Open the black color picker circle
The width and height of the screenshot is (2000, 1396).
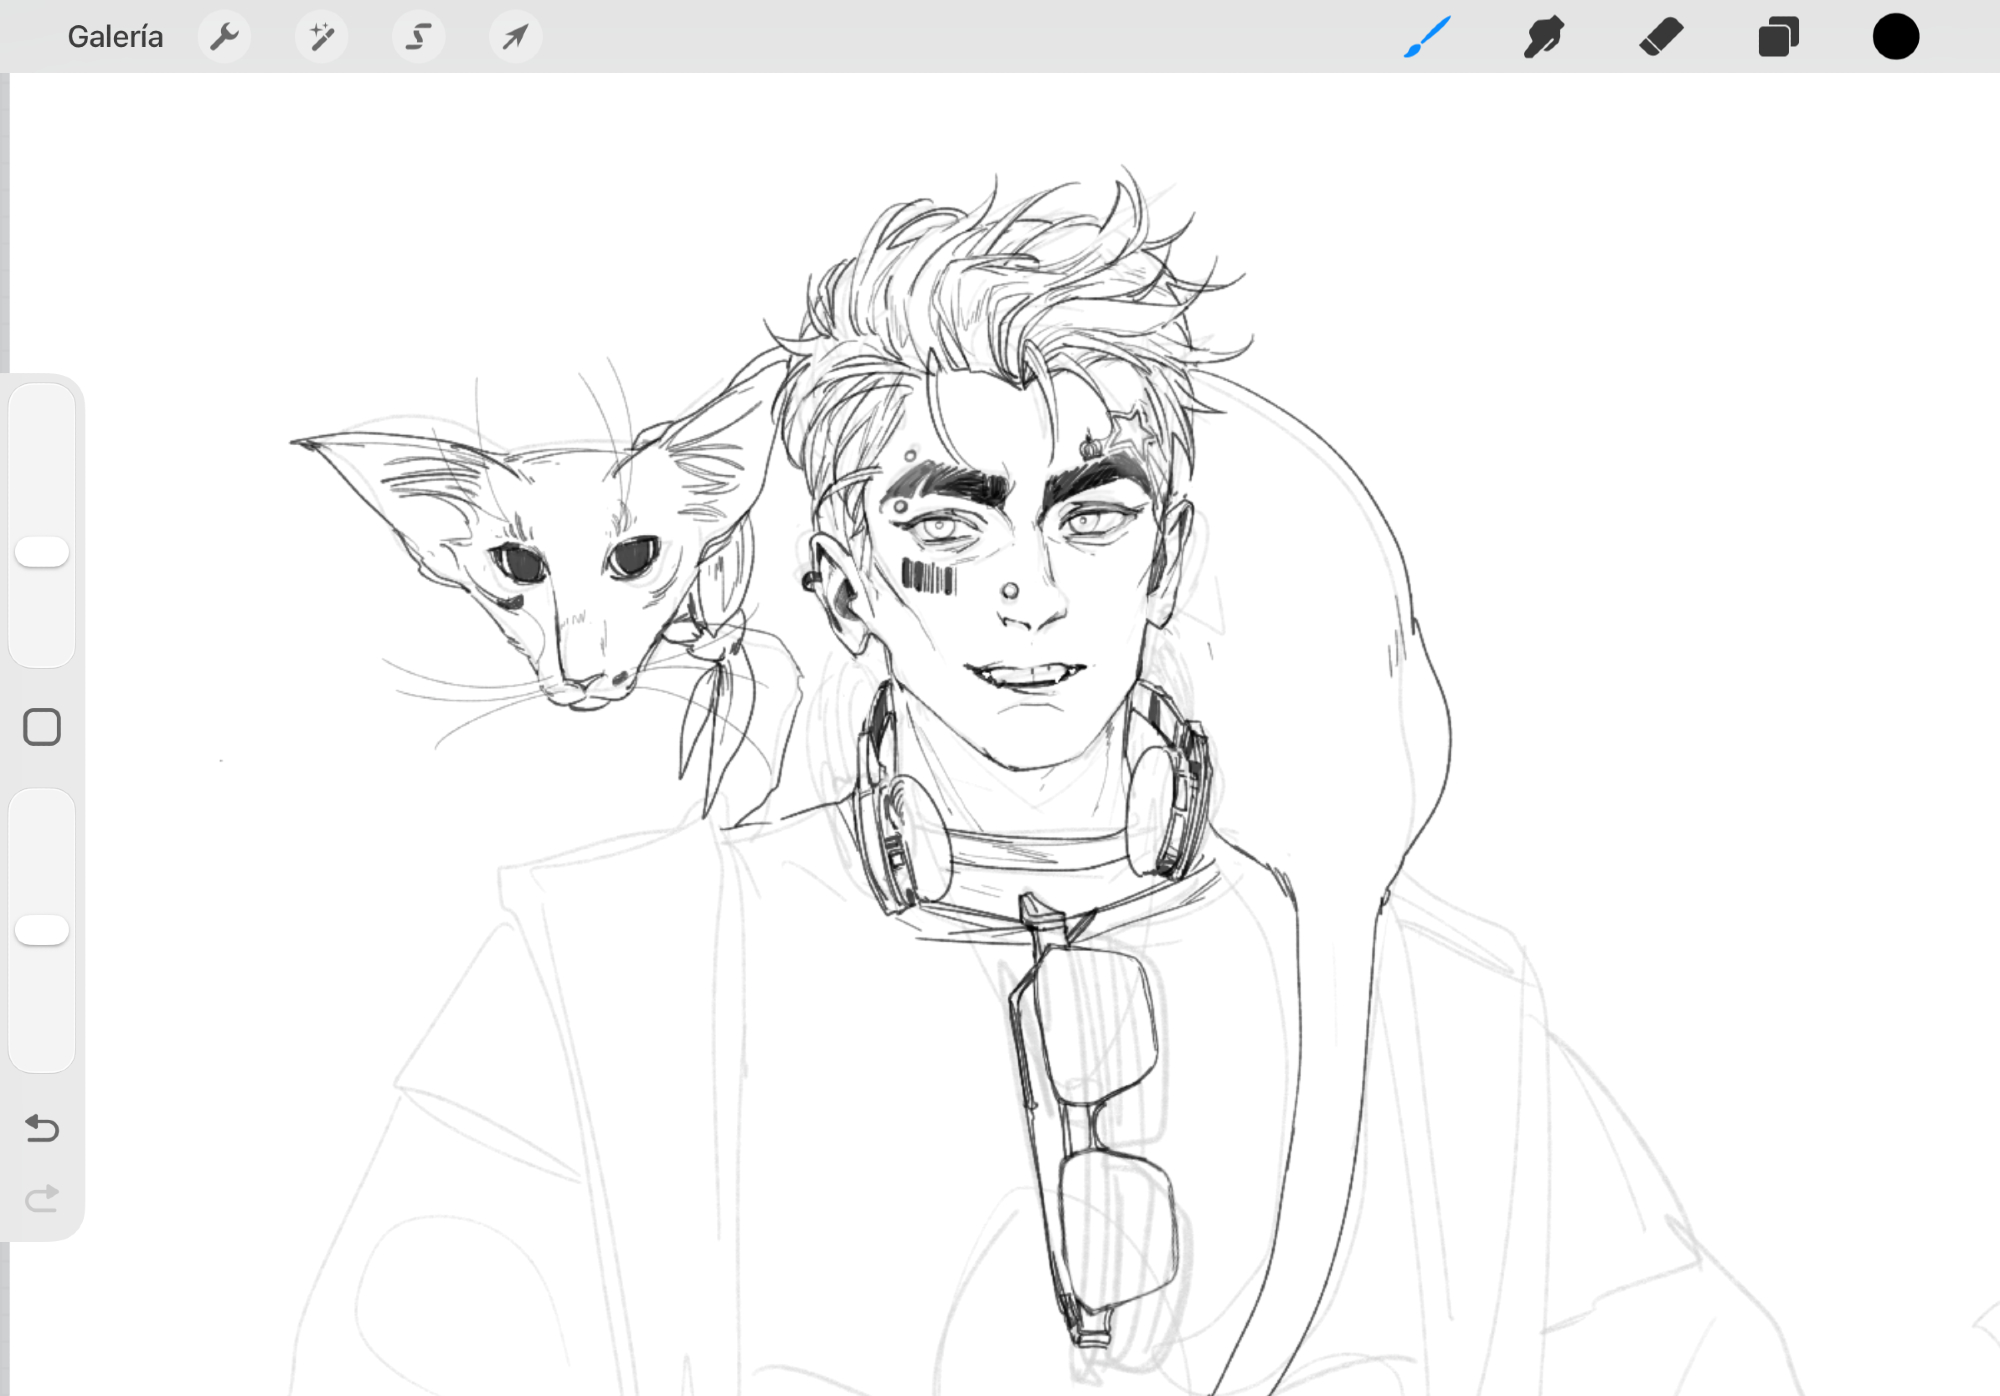tap(1895, 37)
